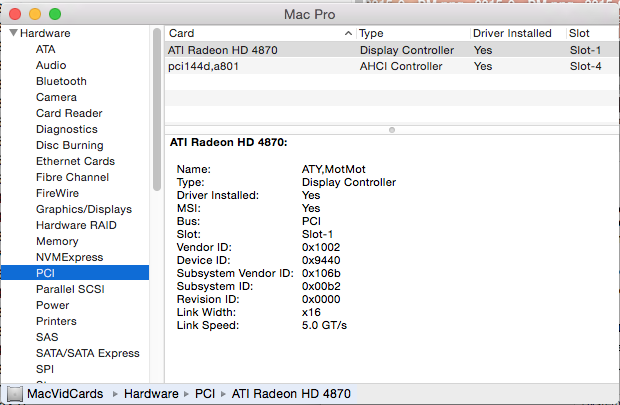The image size is (620, 405).
Task: Click Hardware in the path bar
Action: 151,394
